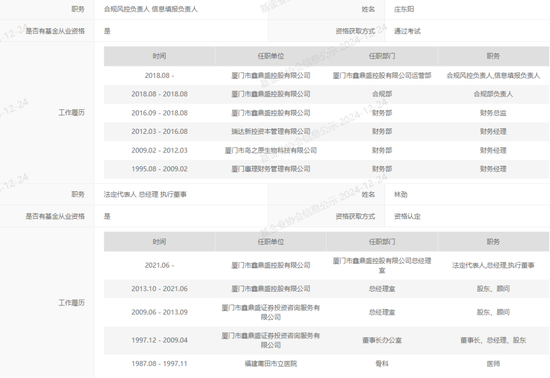Screen dimensions: 550x378
Task: Click the '工作履历' label beside 林劲's table
Action: point(72,303)
